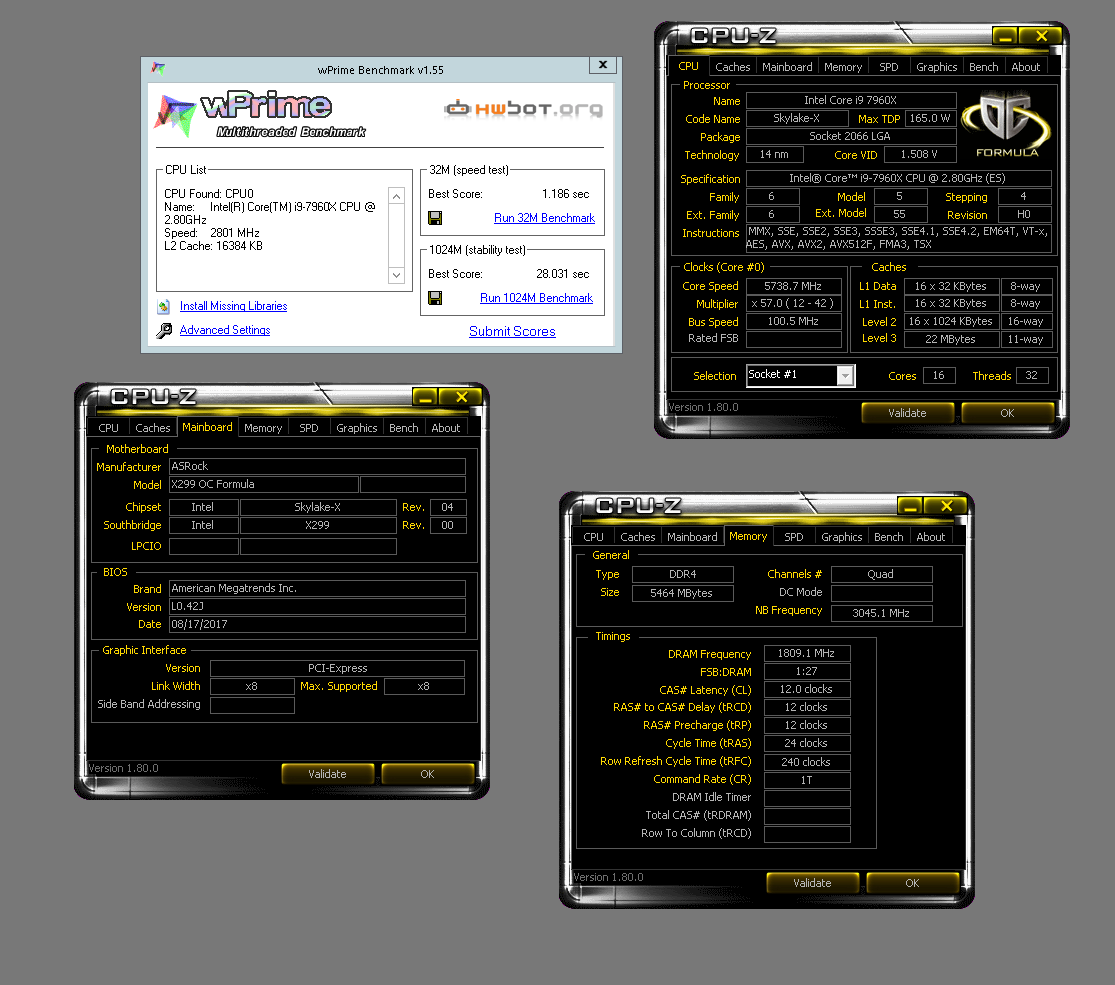Close the wPrime Benchmark window
1115x985 pixels.
point(603,65)
